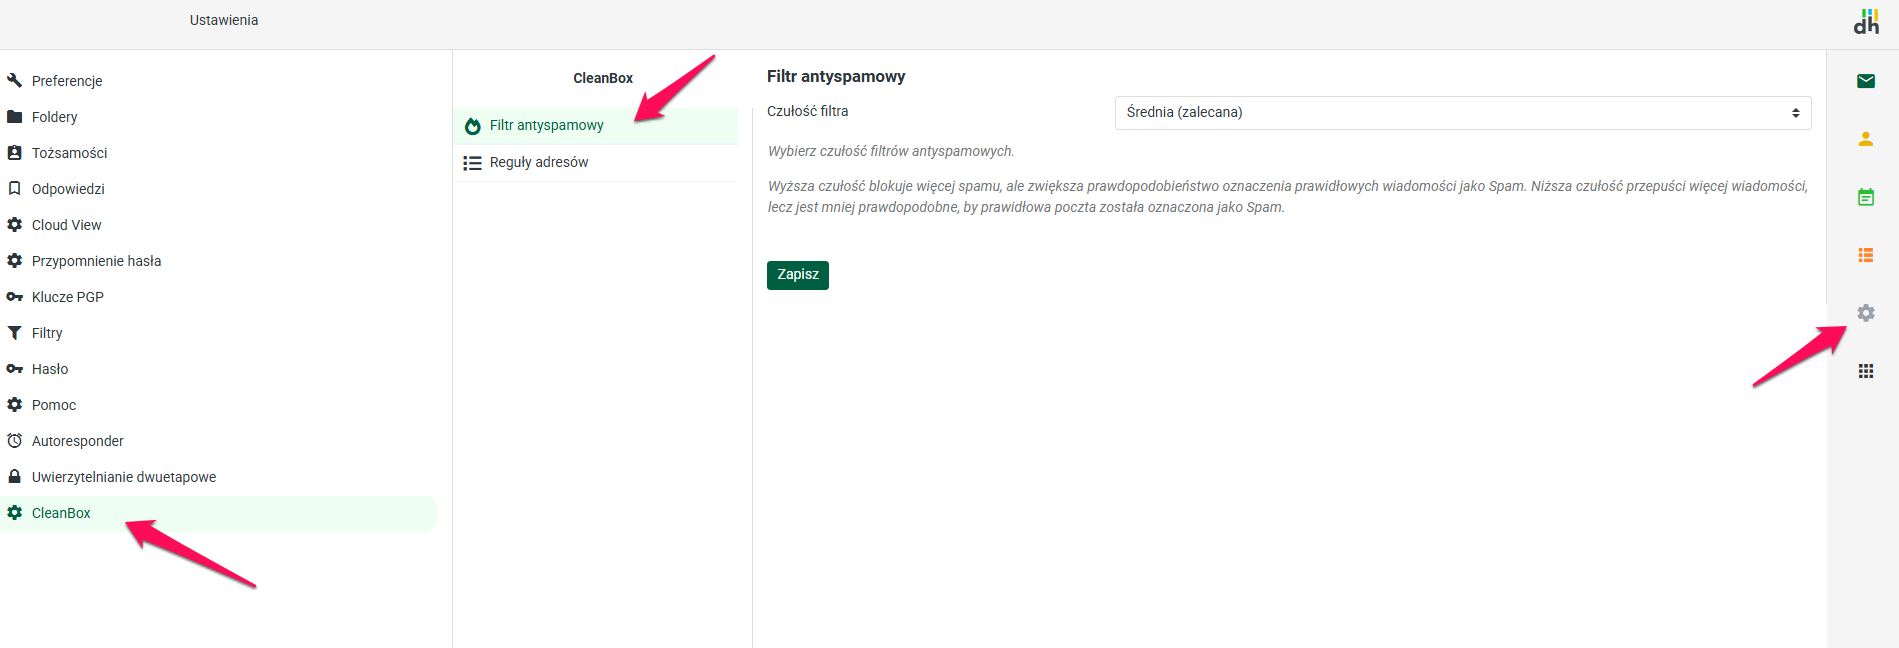The image size is (1899, 648).
Task: Select the Filtr antyspamowy section
Action: (x=547, y=126)
